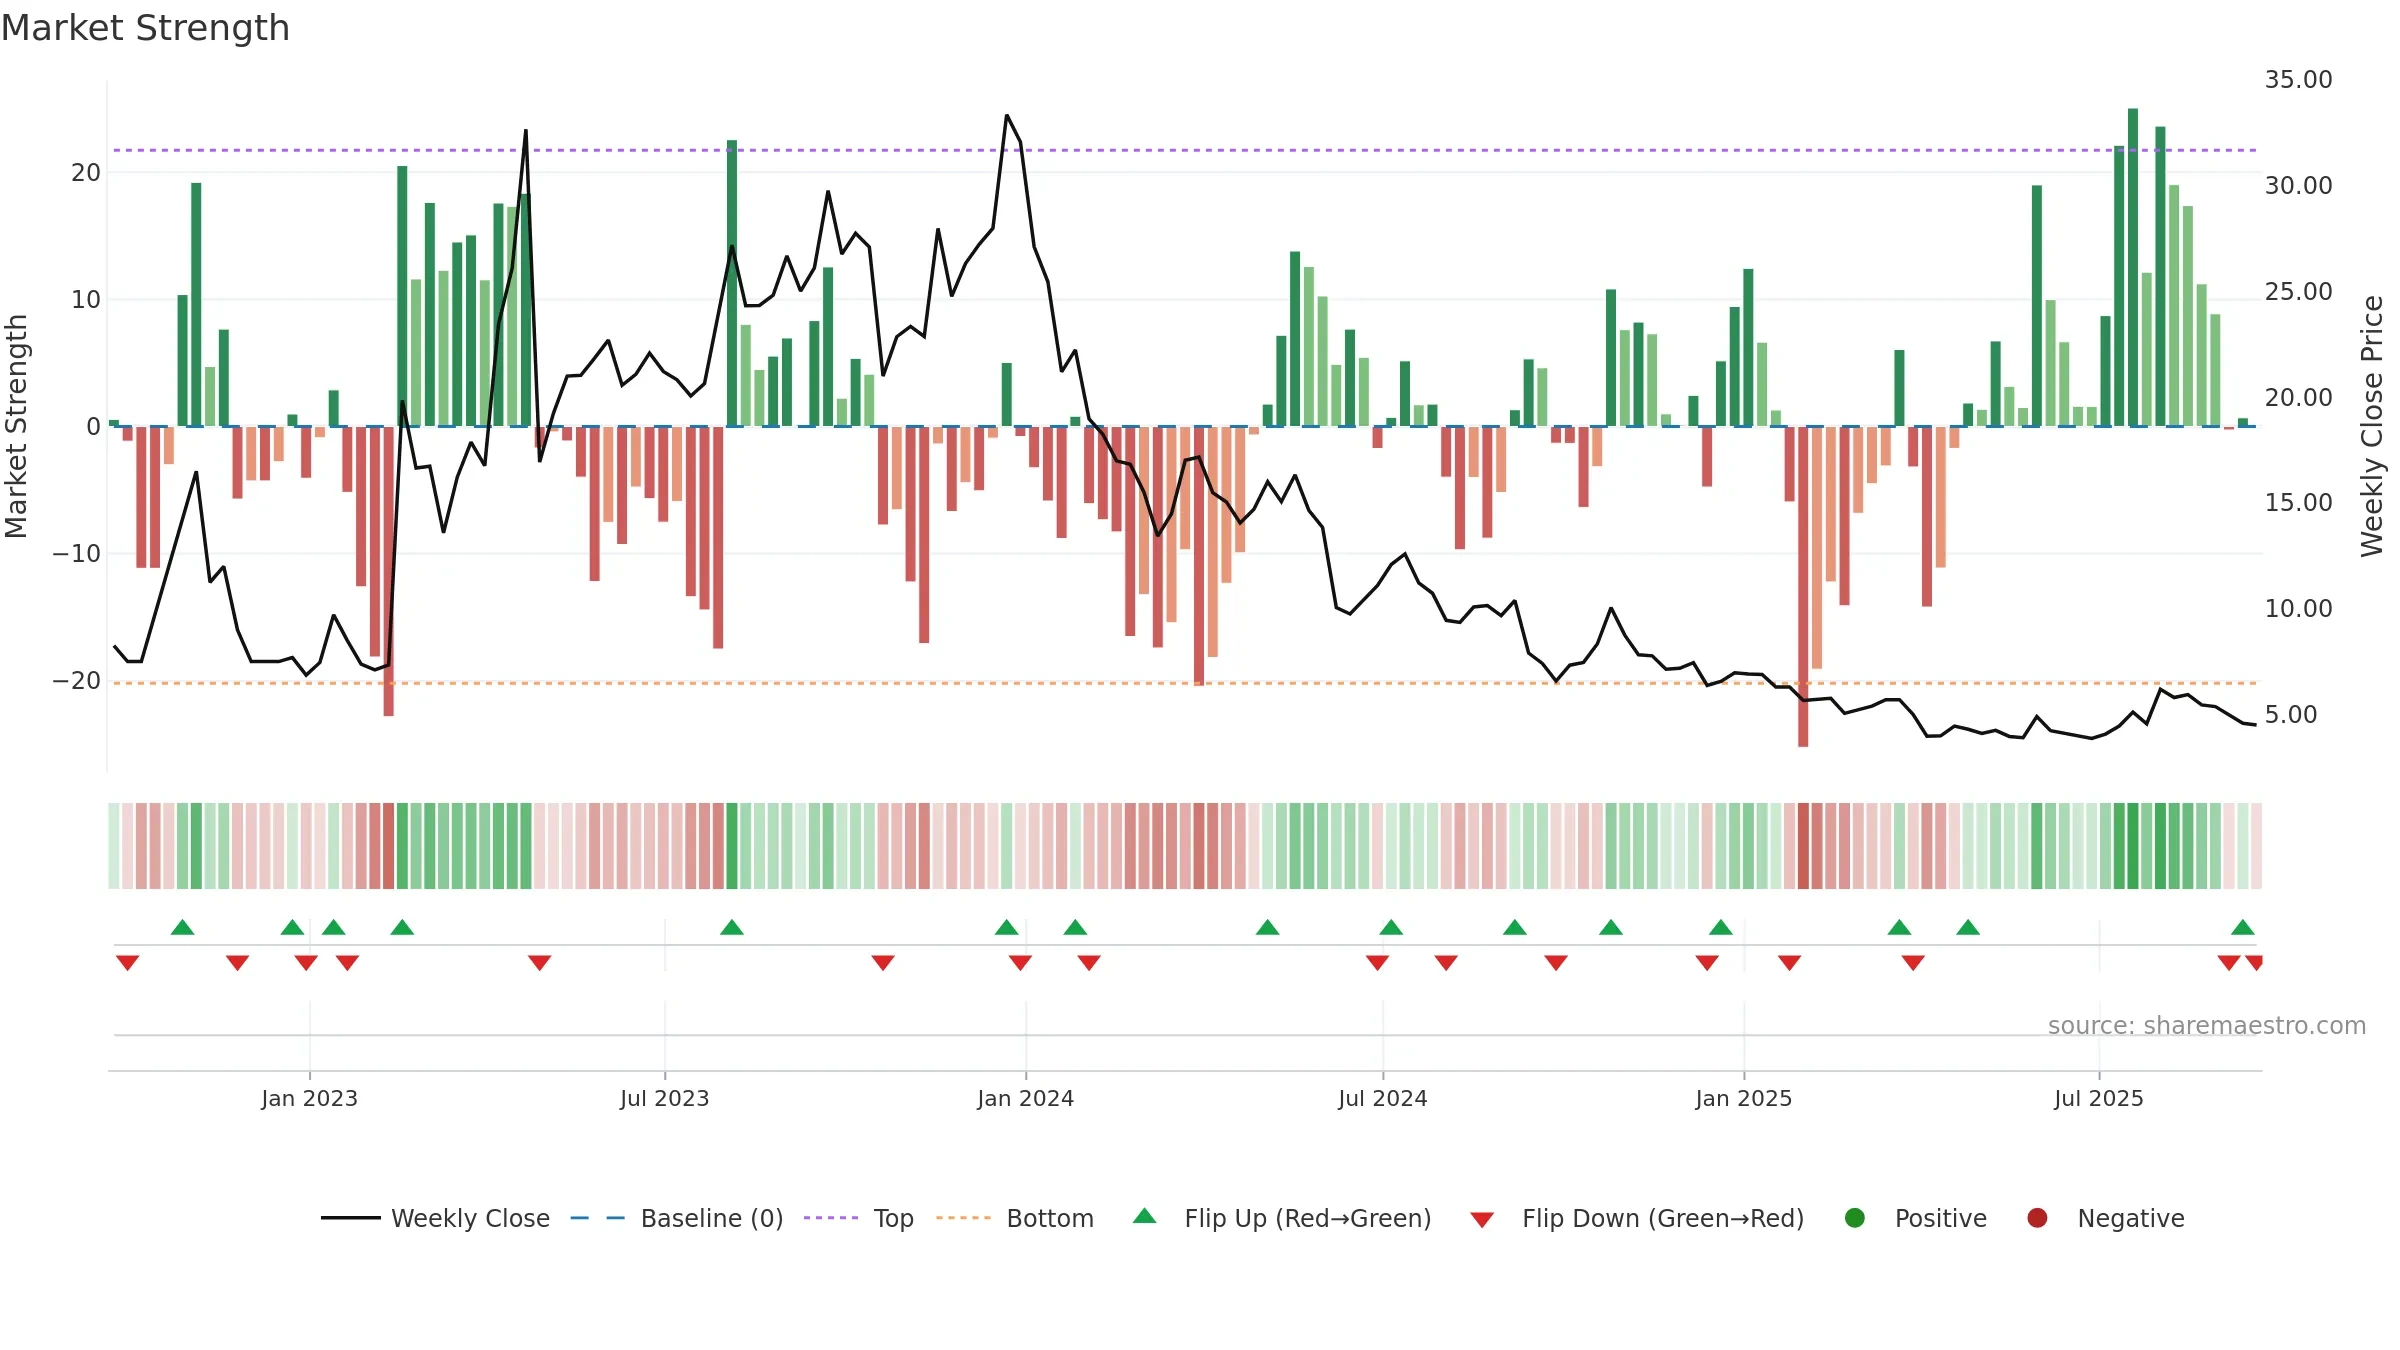Viewport: 2400px width, 1350px height.
Task: Click the green Flip Up legend triangle
Action: coord(1145,1216)
